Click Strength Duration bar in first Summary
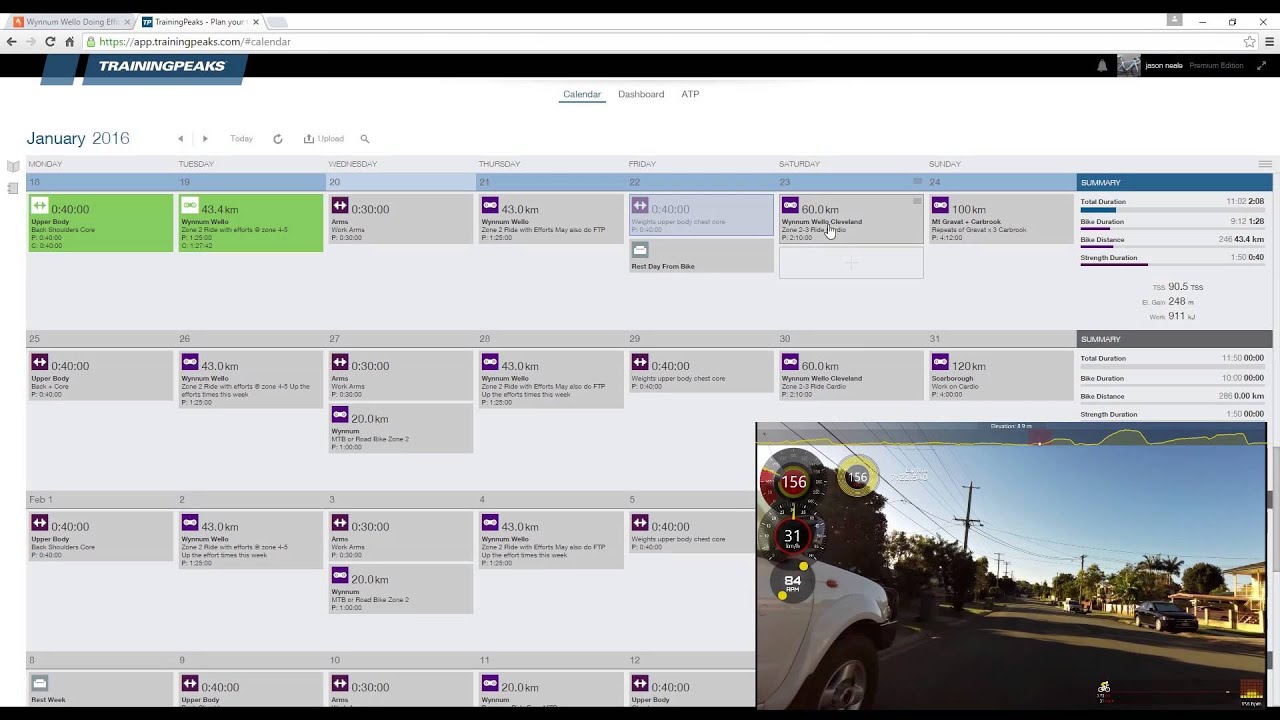 [1172, 266]
